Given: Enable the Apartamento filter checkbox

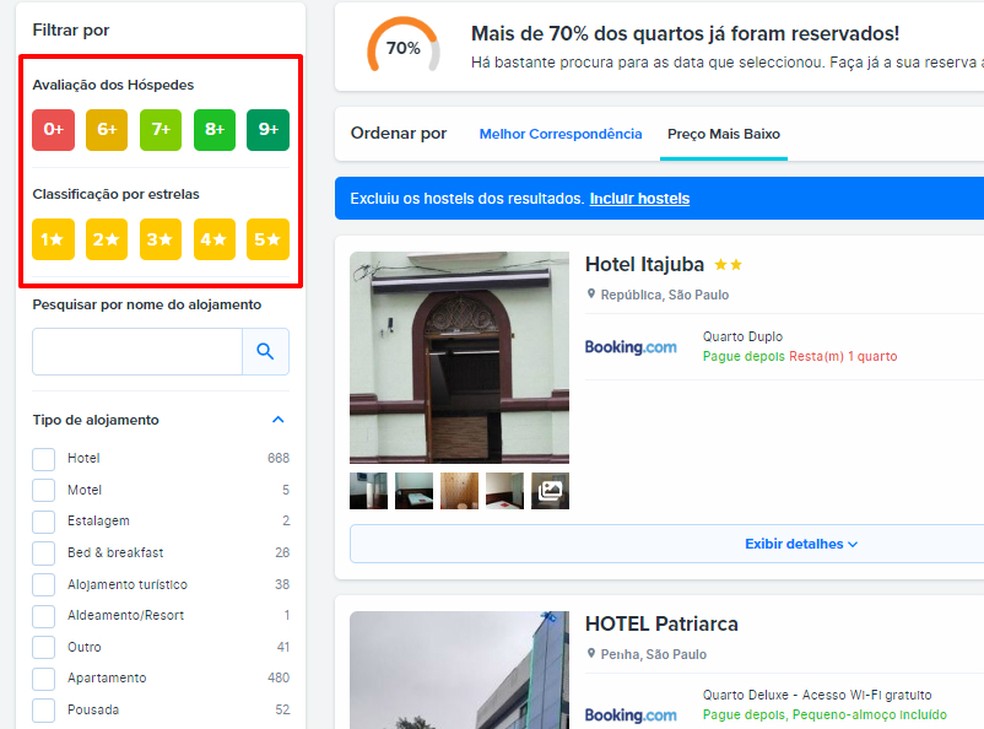Looking at the screenshot, I should click(43, 678).
